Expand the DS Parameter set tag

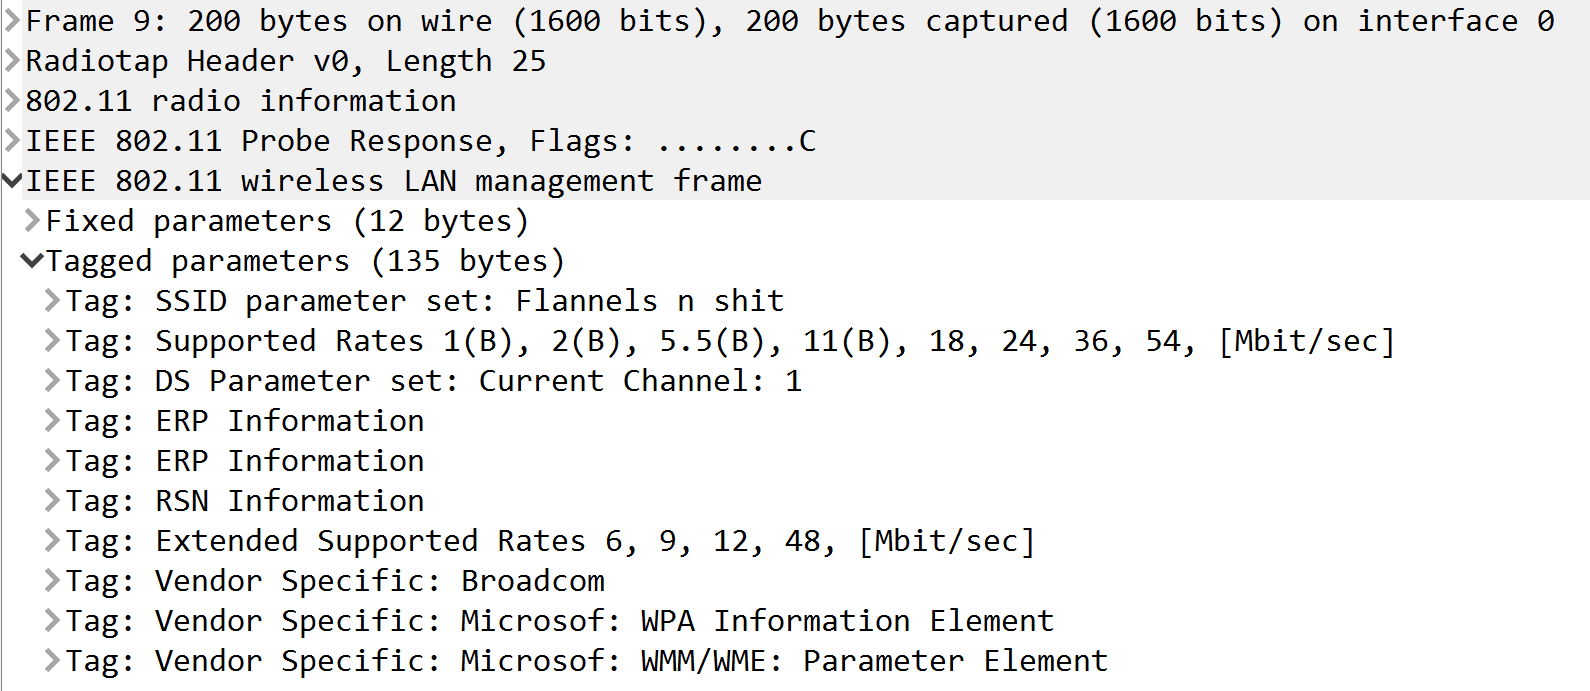point(52,381)
